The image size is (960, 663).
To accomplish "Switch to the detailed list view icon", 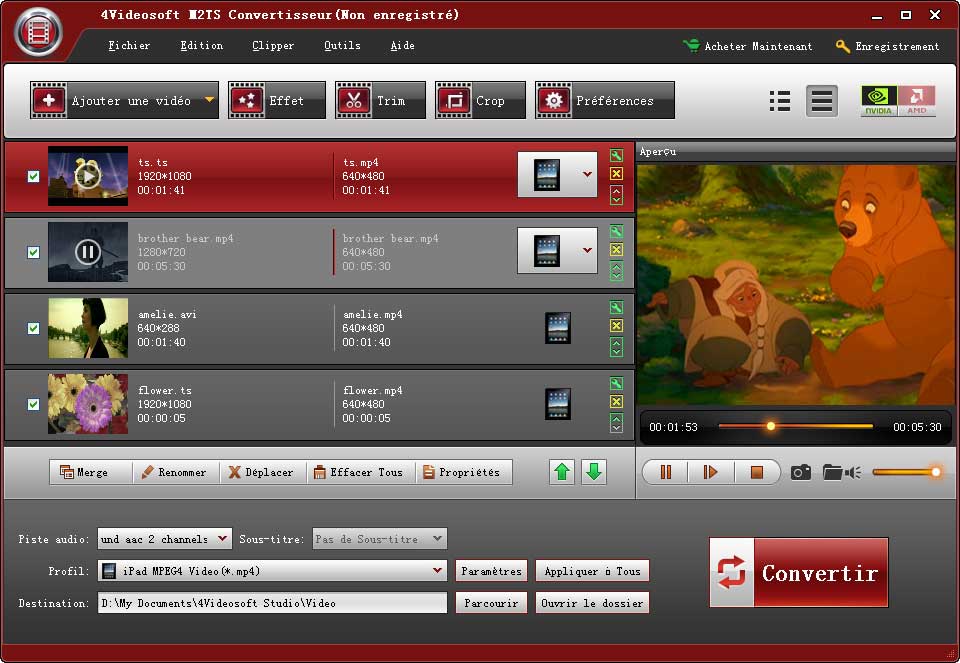I will (780, 101).
